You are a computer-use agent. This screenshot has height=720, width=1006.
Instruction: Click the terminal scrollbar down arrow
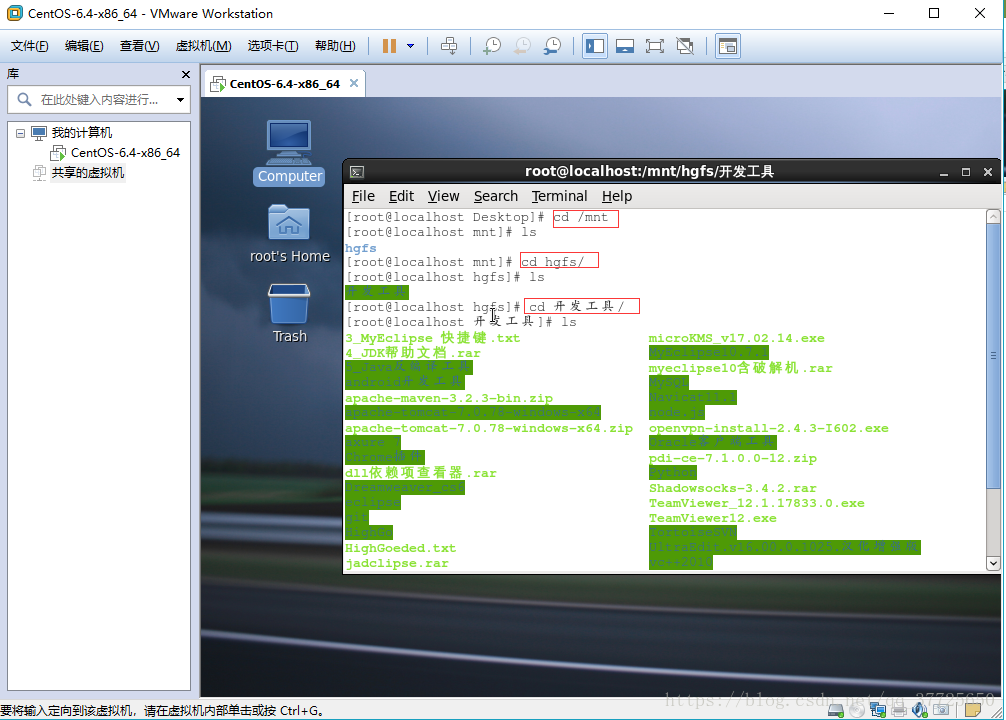(x=993, y=563)
